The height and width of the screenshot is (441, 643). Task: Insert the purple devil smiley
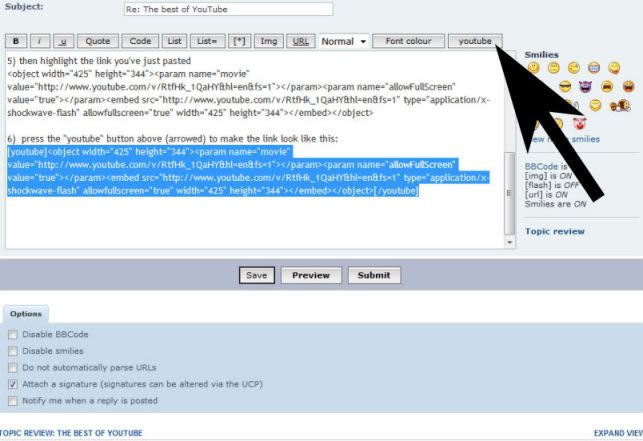coord(585,87)
